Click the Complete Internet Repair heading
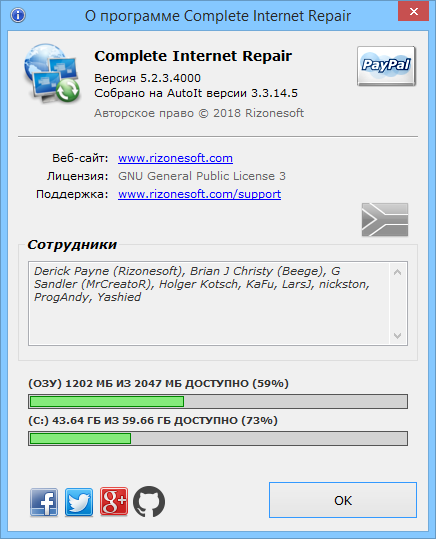The width and height of the screenshot is (436, 539). coord(193,56)
